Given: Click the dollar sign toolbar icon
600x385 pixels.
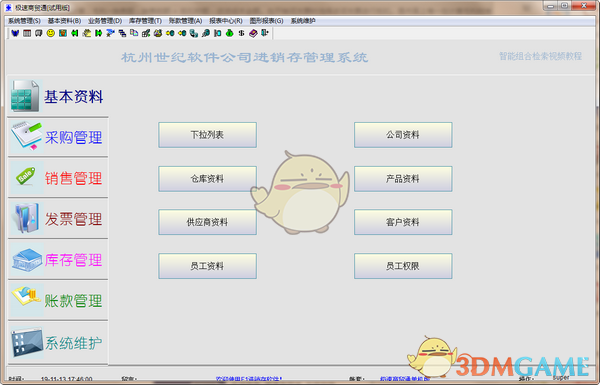Looking at the screenshot, I should click(241, 33).
